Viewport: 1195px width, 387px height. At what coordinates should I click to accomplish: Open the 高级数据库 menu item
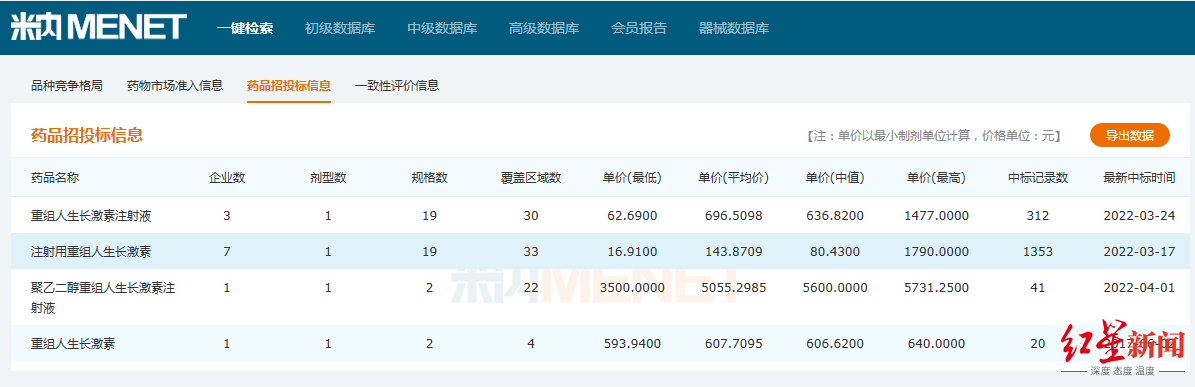point(544,29)
